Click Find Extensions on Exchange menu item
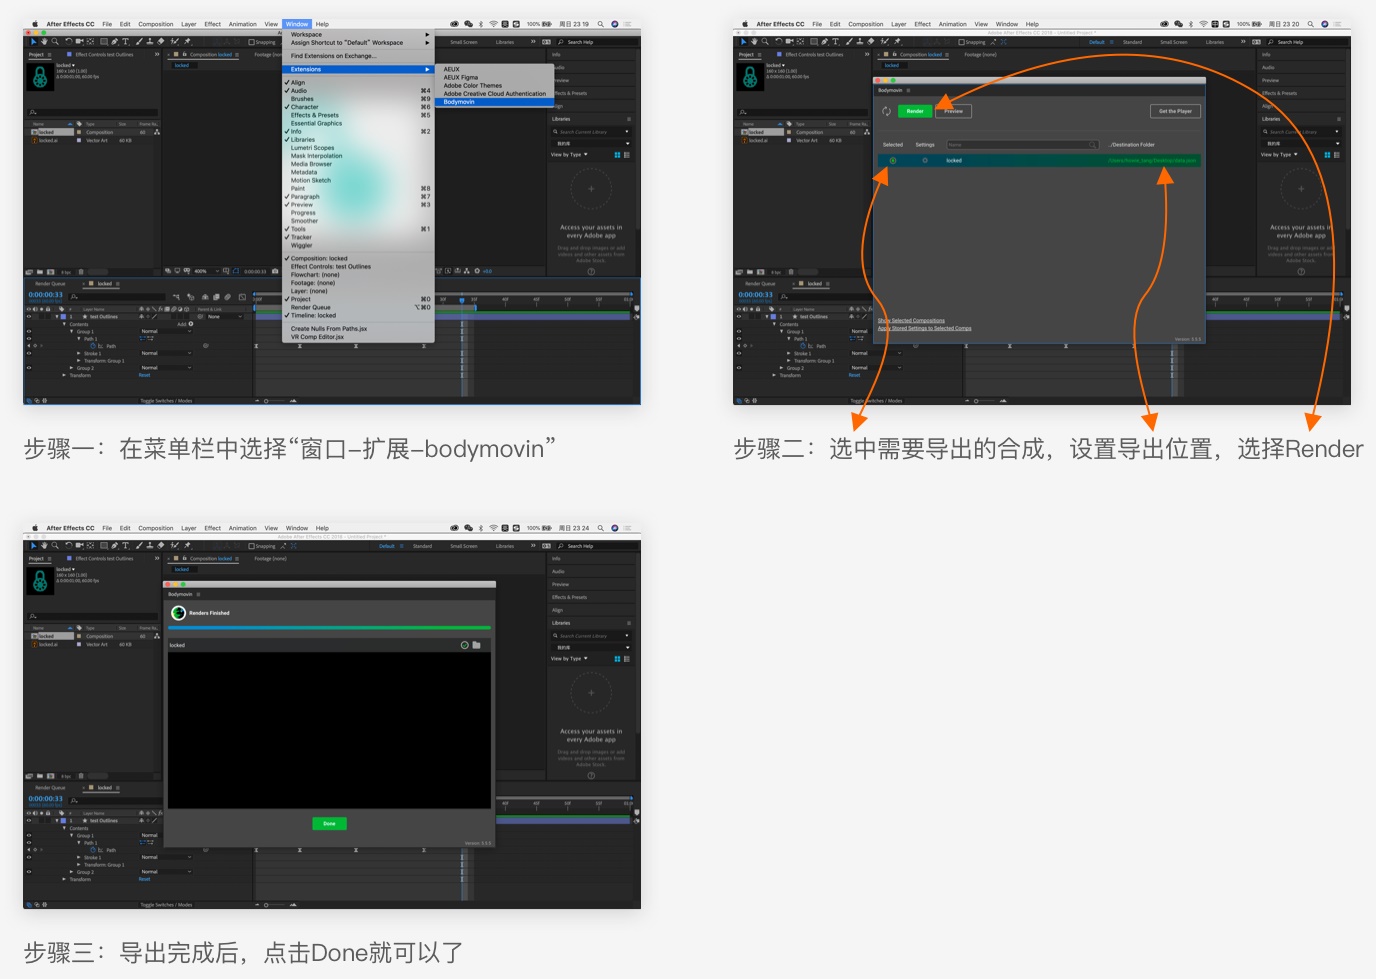1376x979 pixels. 333,56
